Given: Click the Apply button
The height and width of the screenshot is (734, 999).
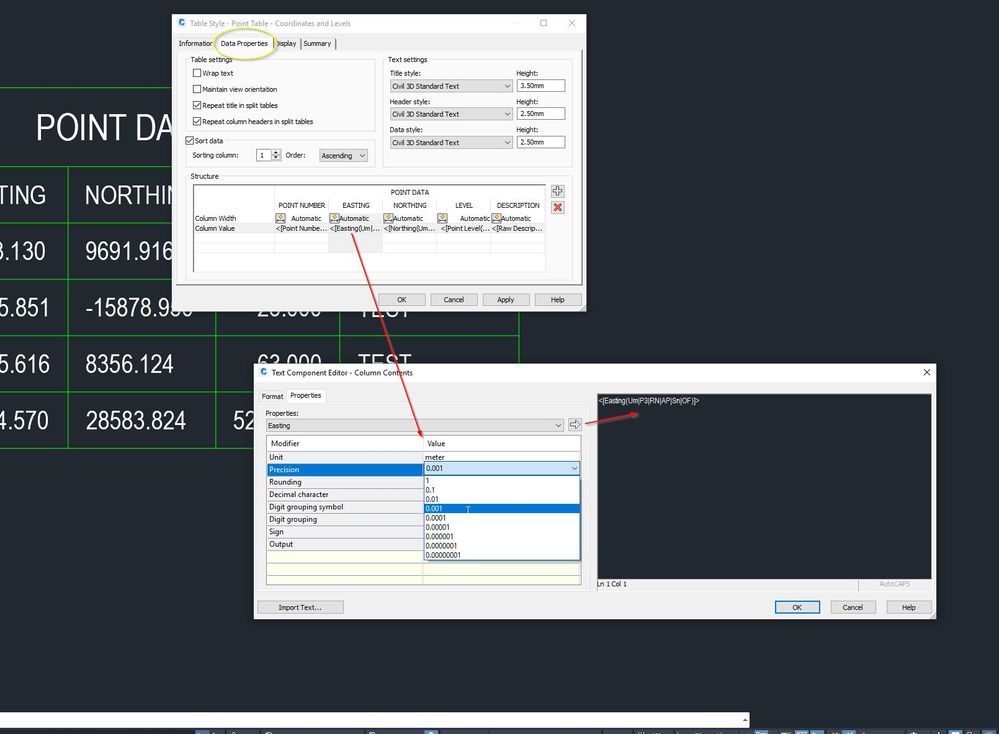Looking at the screenshot, I should (505, 299).
